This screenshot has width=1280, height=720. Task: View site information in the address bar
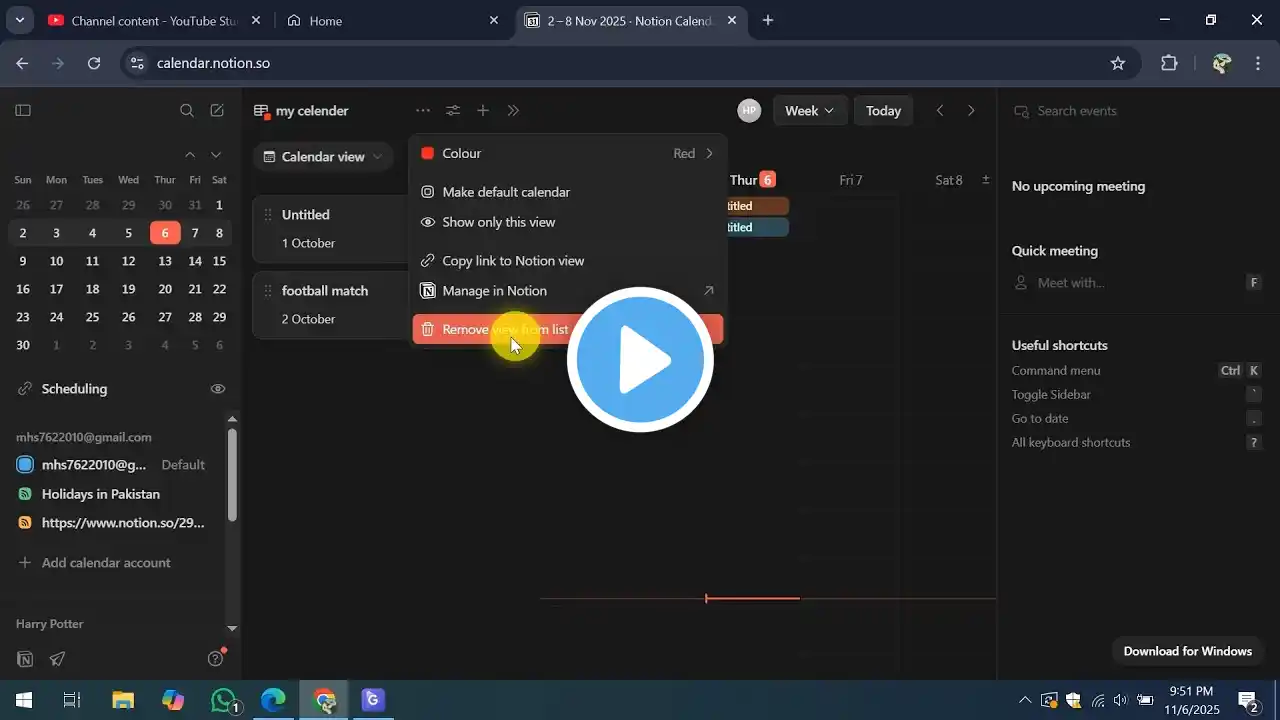click(138, 63)
